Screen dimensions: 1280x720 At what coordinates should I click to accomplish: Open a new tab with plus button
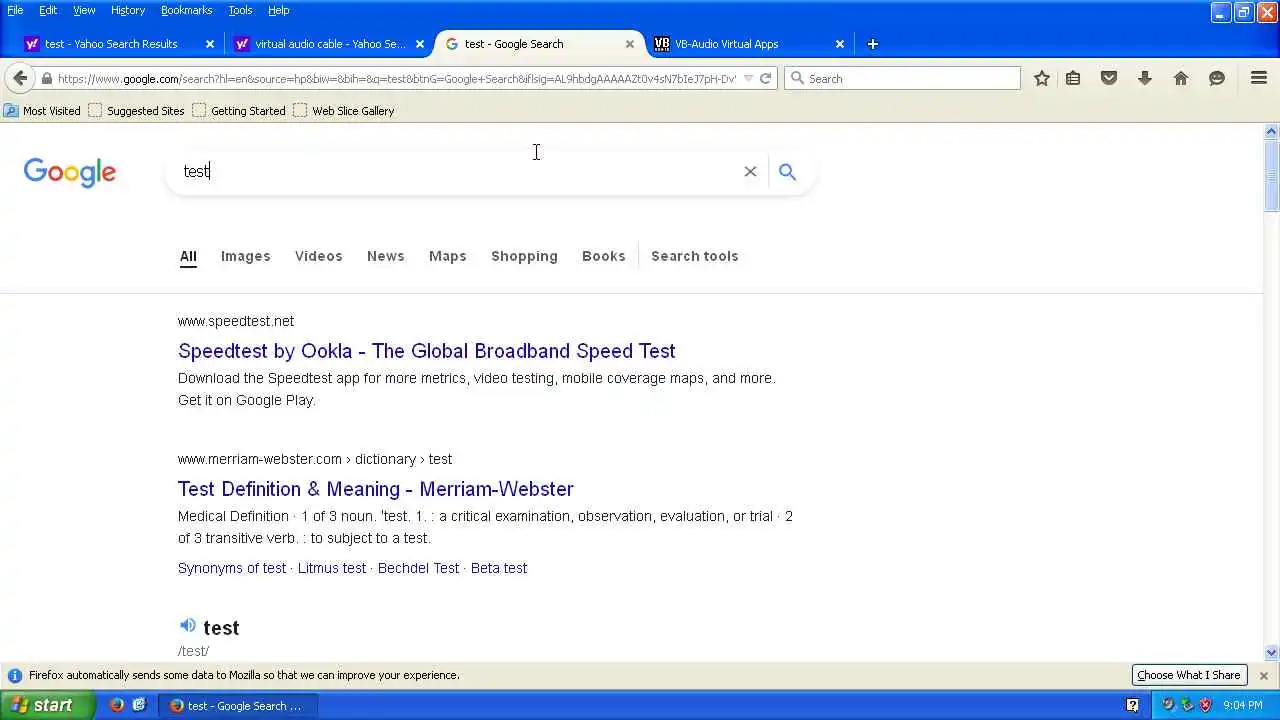coord(872,44)
